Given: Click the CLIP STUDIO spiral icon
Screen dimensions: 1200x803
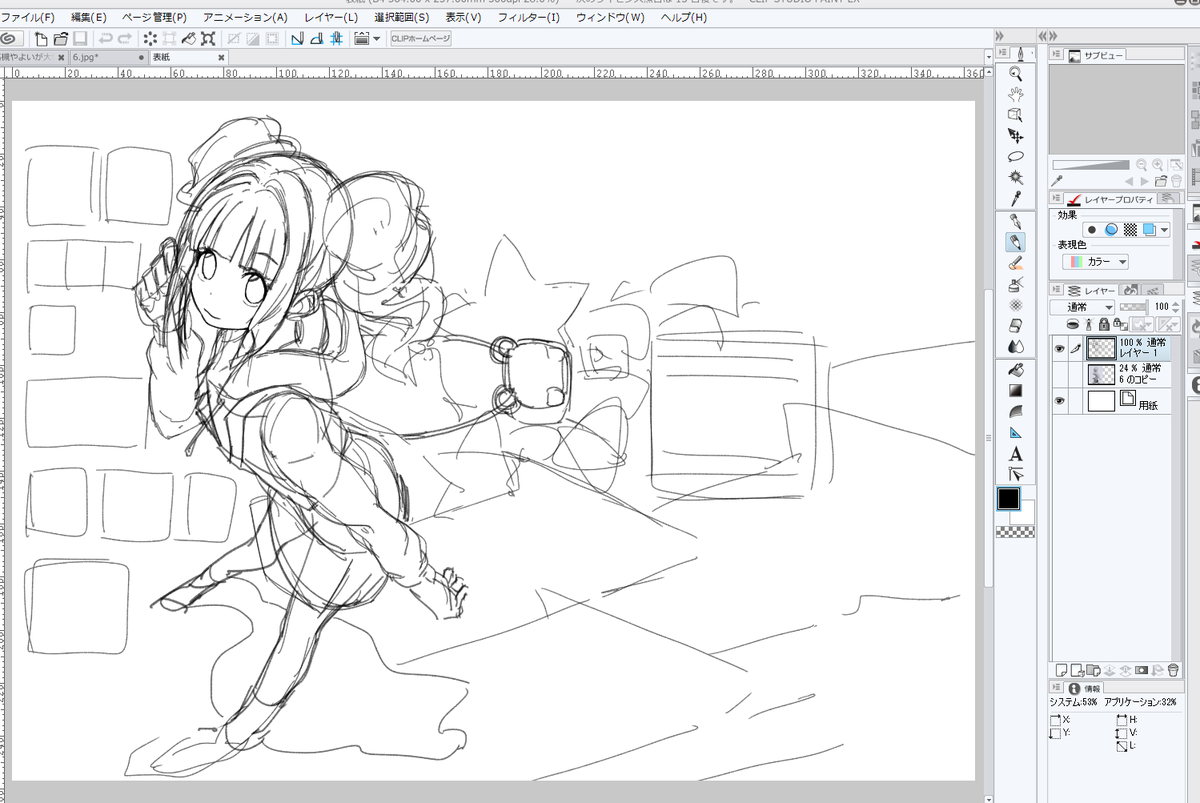Looking at the screenshot, I should coord(10,39).
